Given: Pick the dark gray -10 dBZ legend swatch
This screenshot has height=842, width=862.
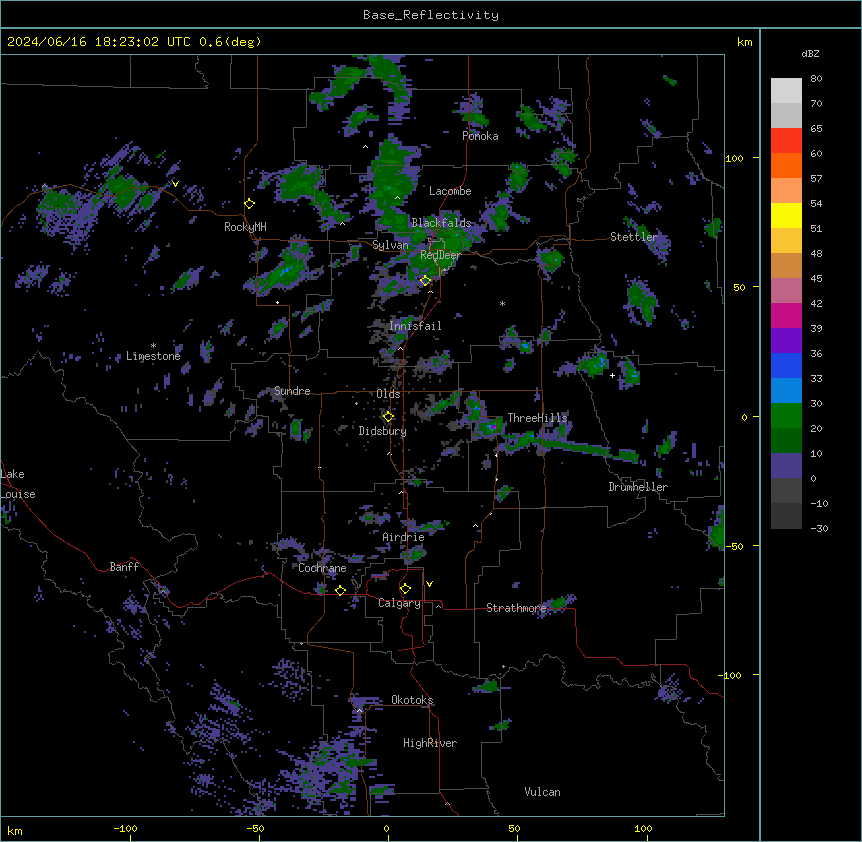Looking at the screenshot, I should (786, 516).
